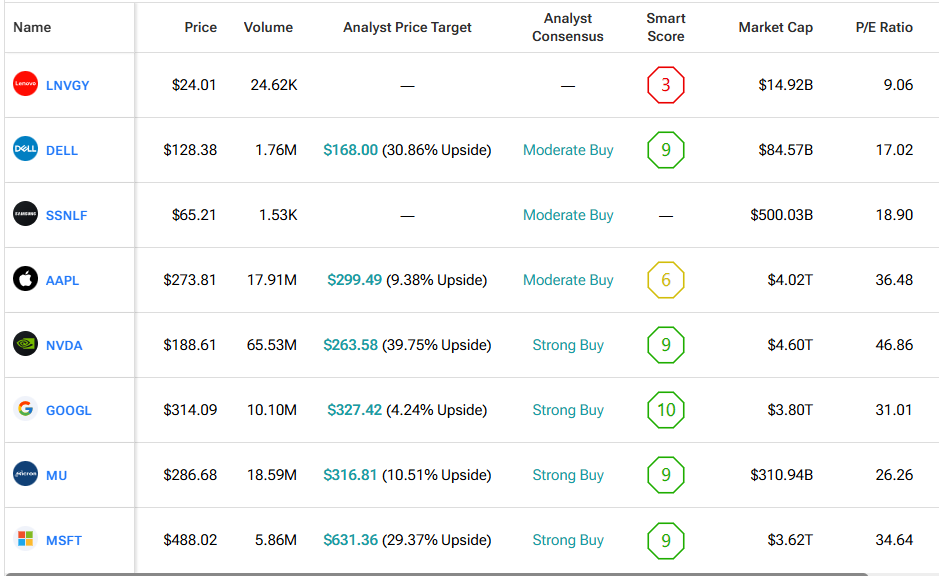Sort by P/E Ratio column header
The width and height of the screenshot is (939, 576).
click(x=883, y=27)
